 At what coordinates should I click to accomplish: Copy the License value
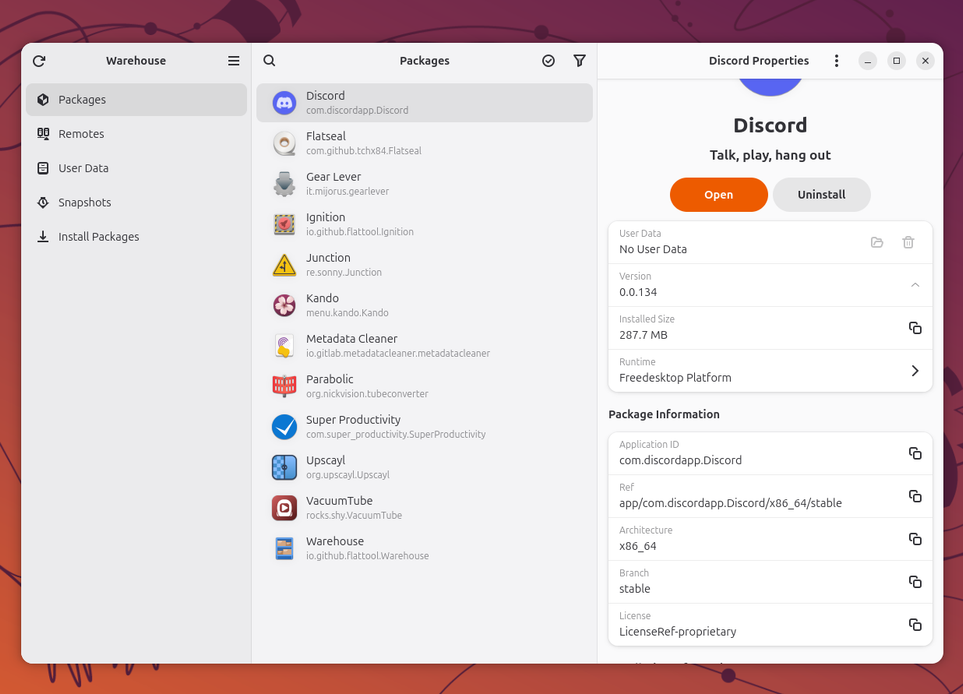pyautogui.click(x=915, y=625)
